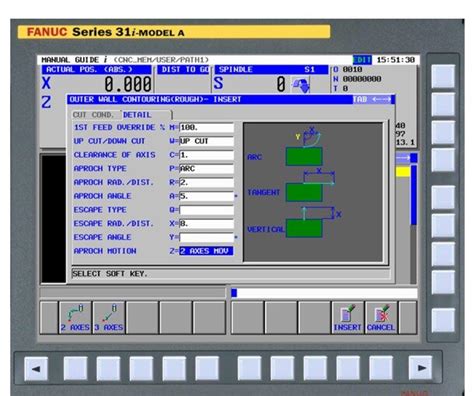The height and width of the screenshot is (396, 474).
Task: Click the bottom right-side vertical hardware key
Action: click(443, 320)
